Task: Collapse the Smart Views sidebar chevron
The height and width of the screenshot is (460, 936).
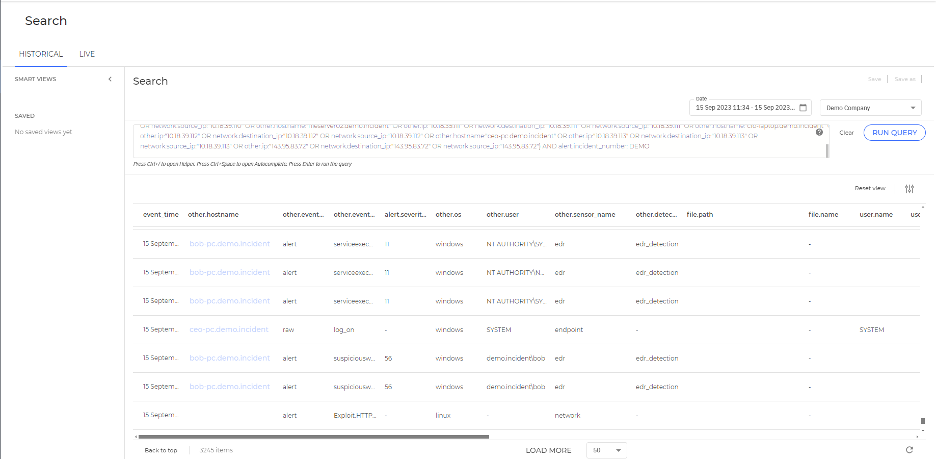Action: point(109,79)
